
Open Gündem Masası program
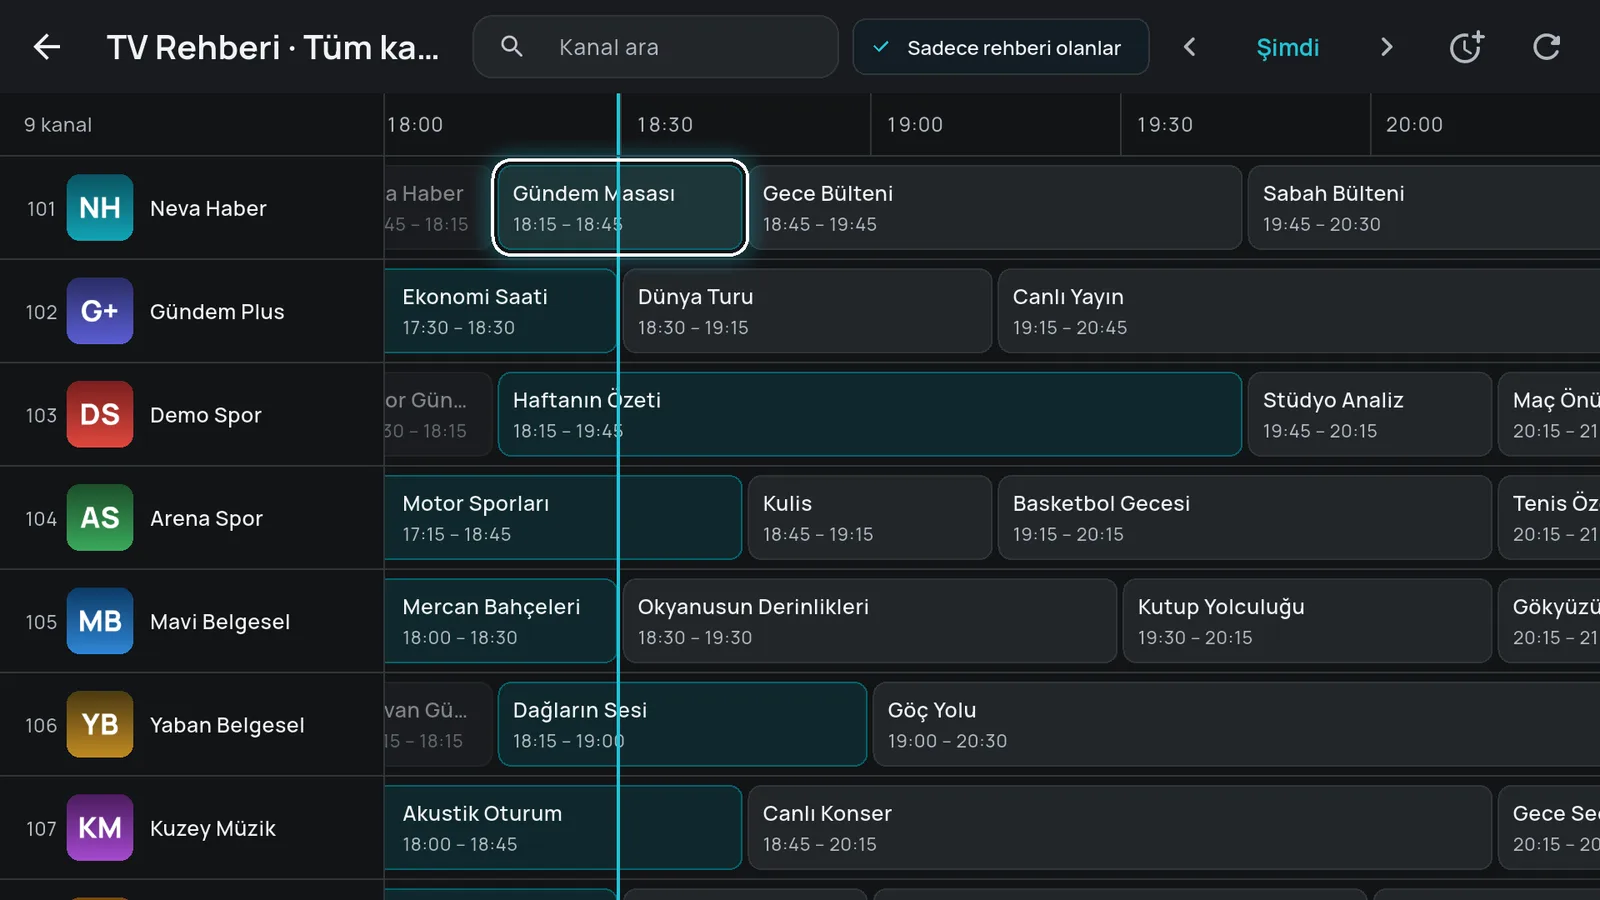(620, 208)
